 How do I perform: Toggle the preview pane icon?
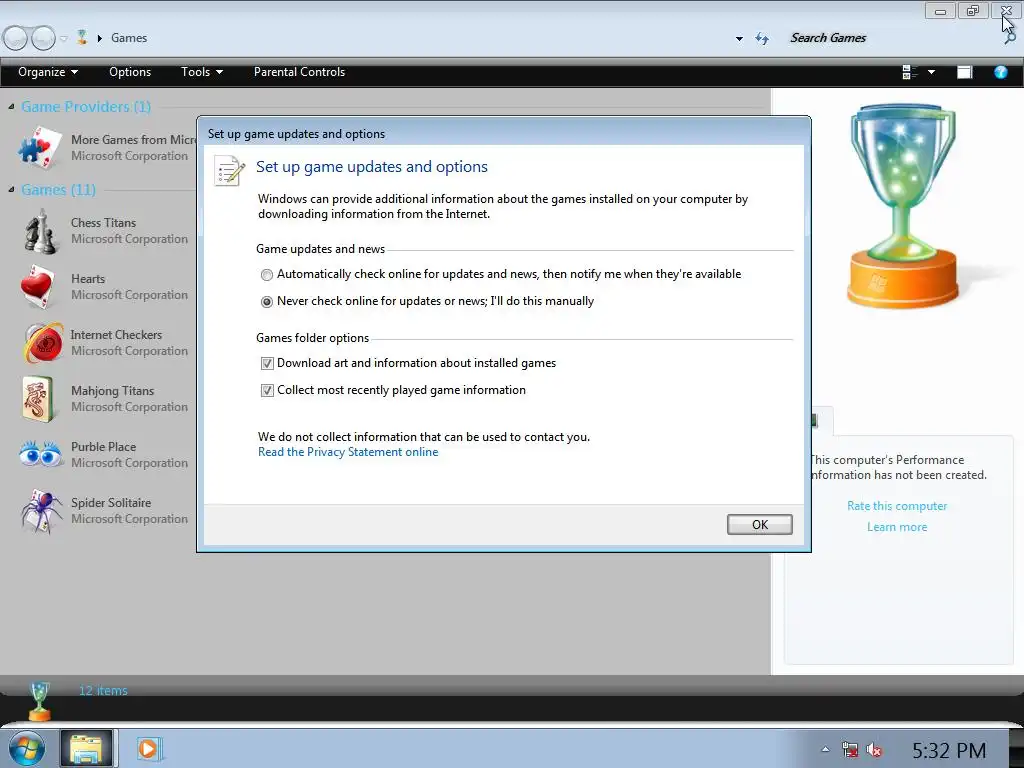point(965,72)
